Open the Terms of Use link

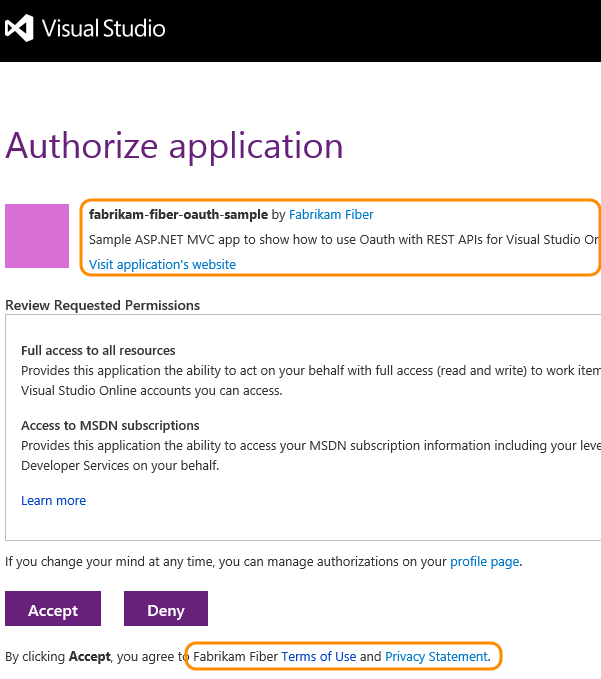(319, 656)
